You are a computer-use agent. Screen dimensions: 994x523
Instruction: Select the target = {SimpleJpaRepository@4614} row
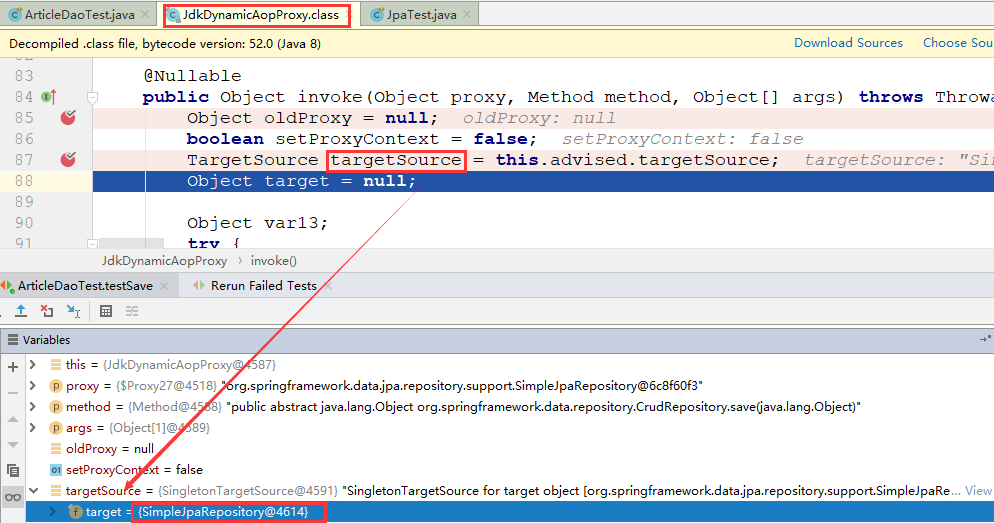pos(510,512)
